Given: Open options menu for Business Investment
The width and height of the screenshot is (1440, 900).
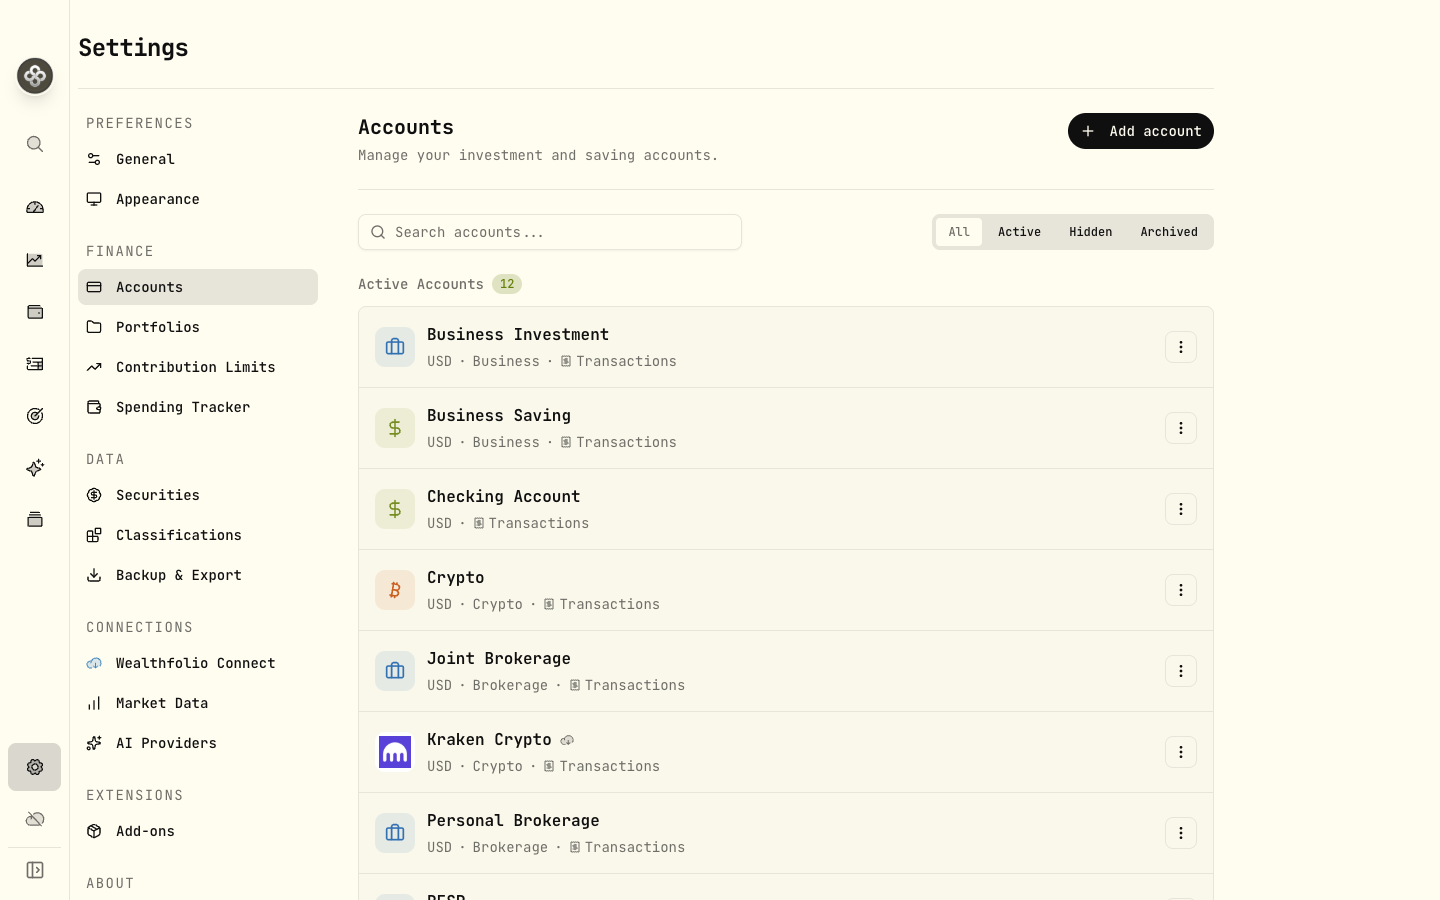Looking at the screenshot, I should [1181, 347].
